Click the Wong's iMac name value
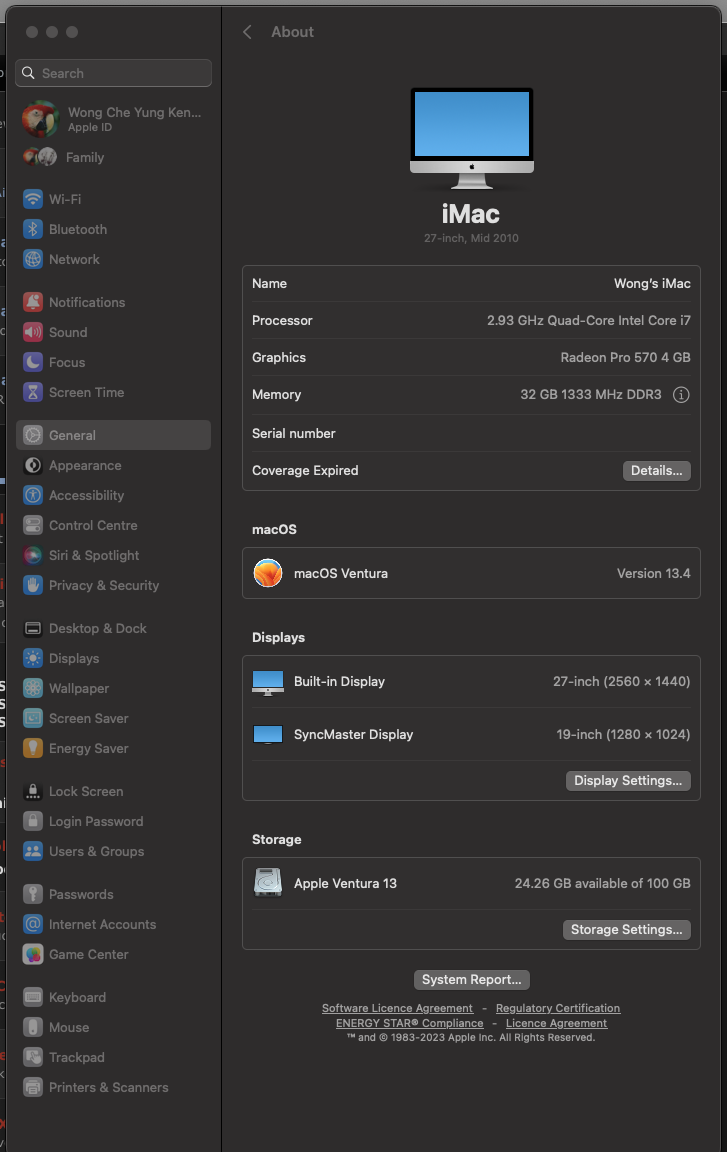Viewport: 727px width, 1152px height. [x=652, y=284]
